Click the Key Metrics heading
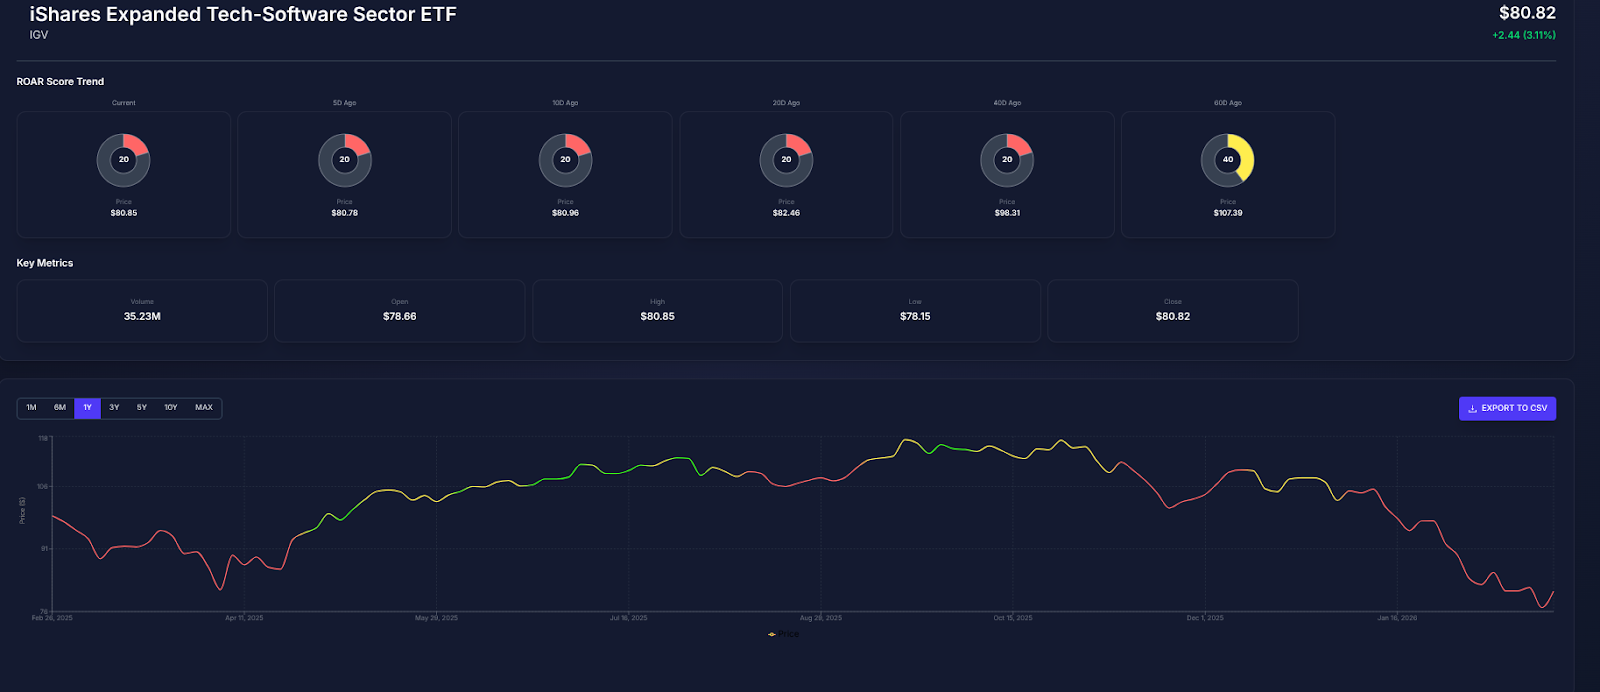This screenshot has height=692, width=1600. [x=45, y=263]
